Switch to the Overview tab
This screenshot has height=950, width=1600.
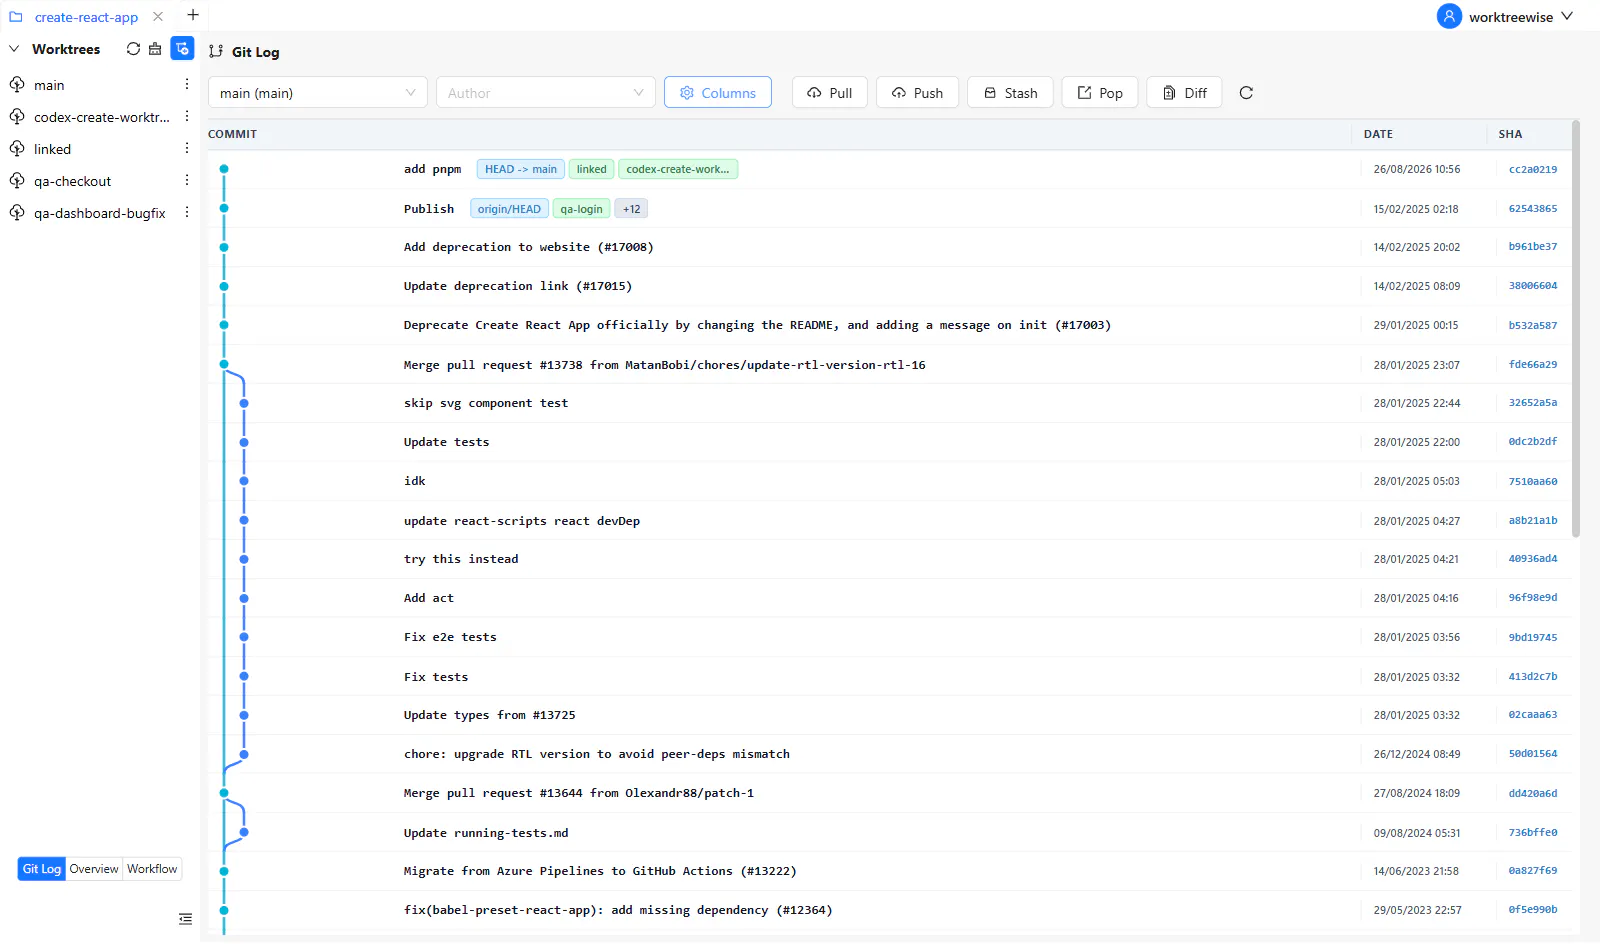94,869
